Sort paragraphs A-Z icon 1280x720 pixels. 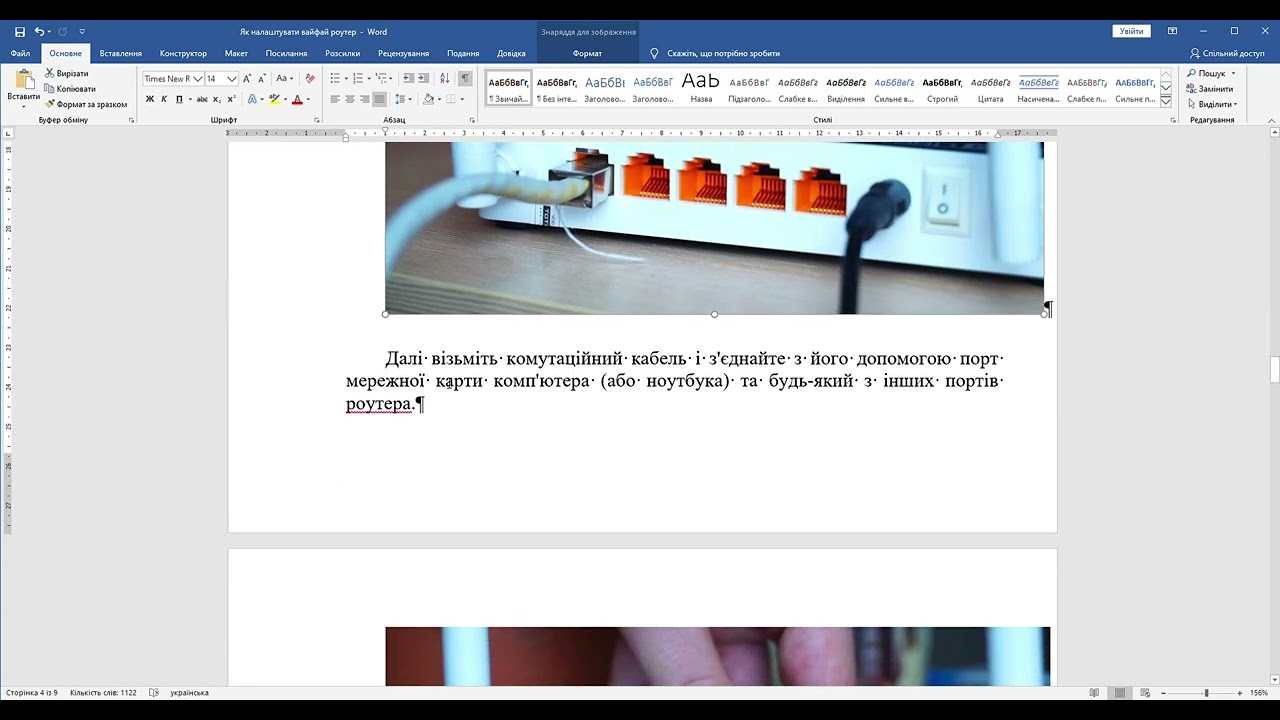coord(445,79)
